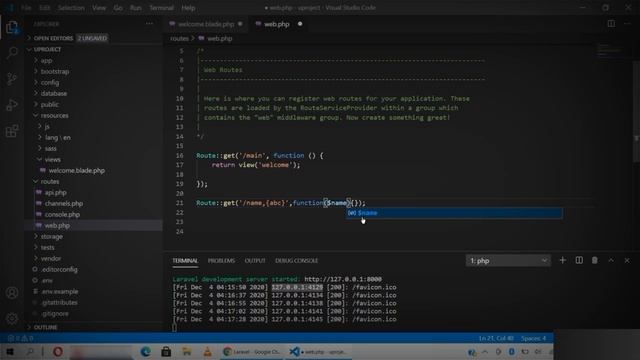Open the Selection menu
The width and height of the screenshot is (640, 360).
pyautogui.click(x=71, y=7)
